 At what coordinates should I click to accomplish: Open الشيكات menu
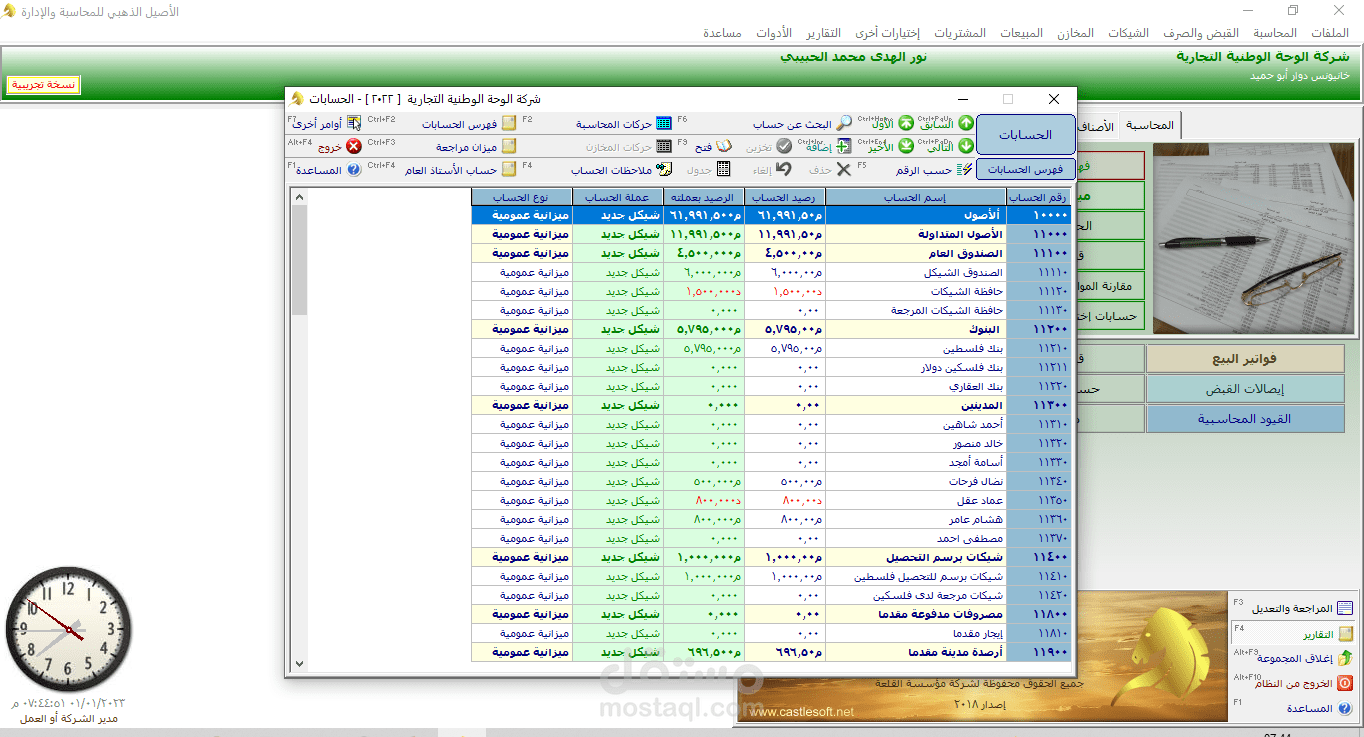(x=1128, y=33)
